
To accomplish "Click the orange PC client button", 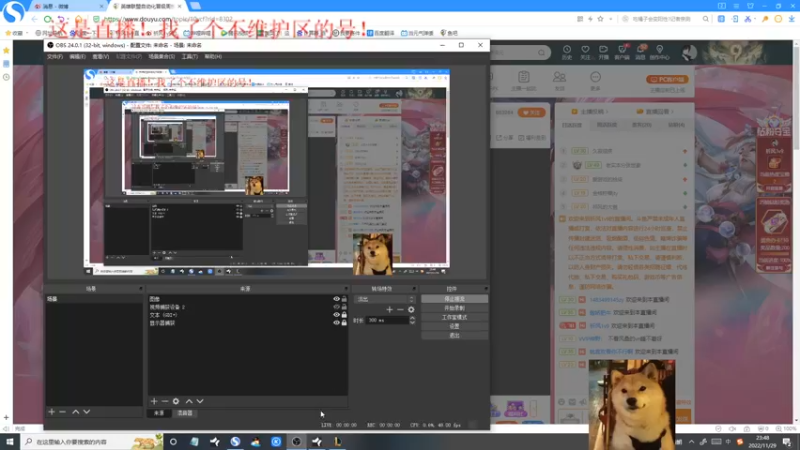I will [667, 80].
